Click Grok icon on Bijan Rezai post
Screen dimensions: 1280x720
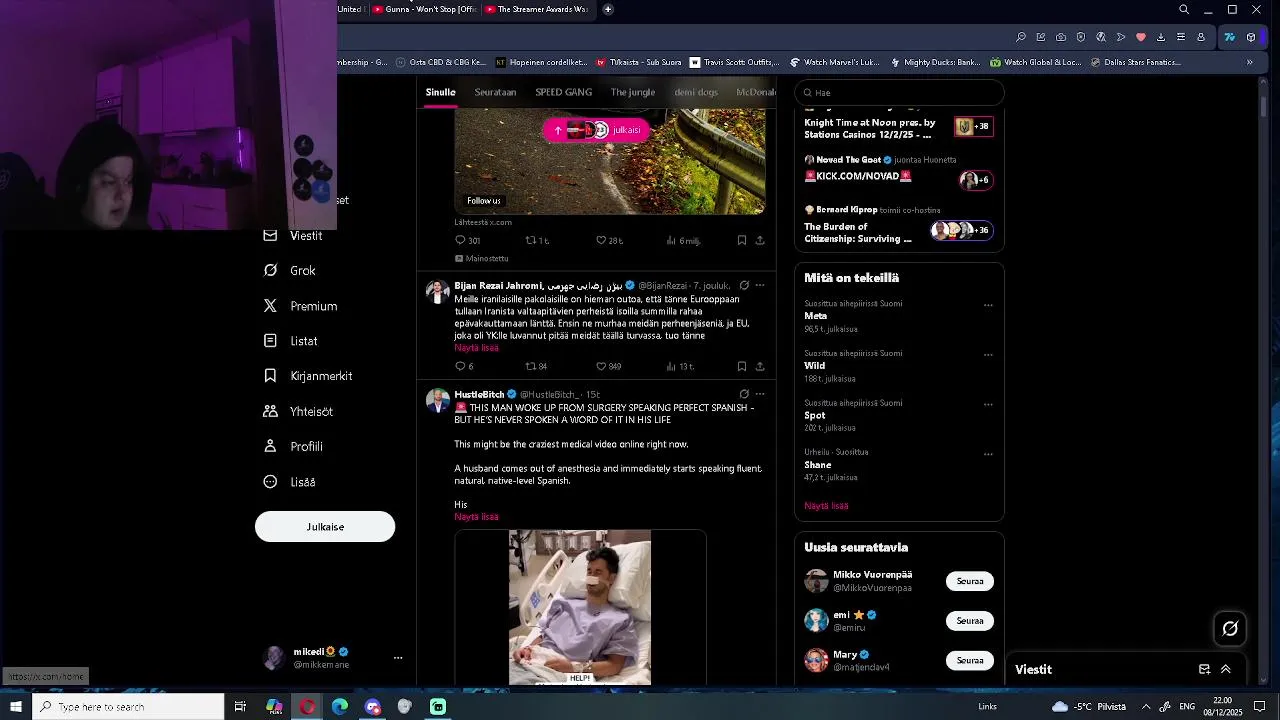coord(743,285)
